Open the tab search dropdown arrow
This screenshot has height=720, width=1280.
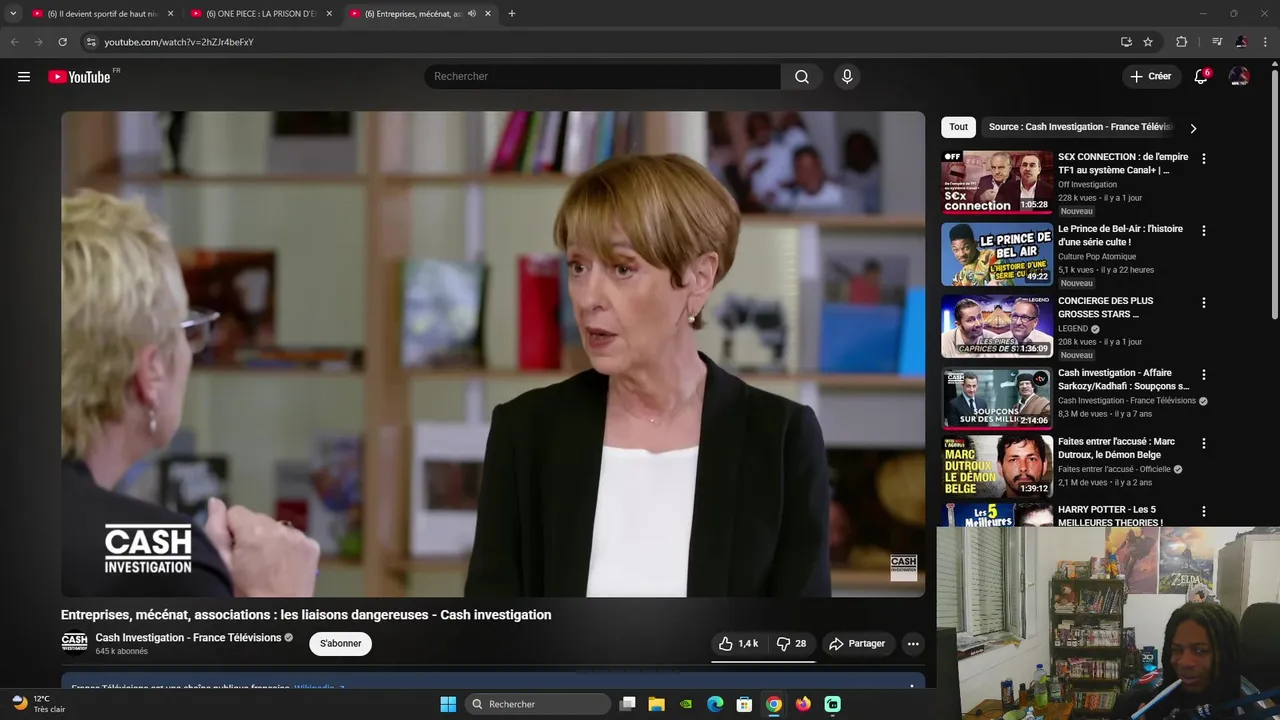point(12,14)
